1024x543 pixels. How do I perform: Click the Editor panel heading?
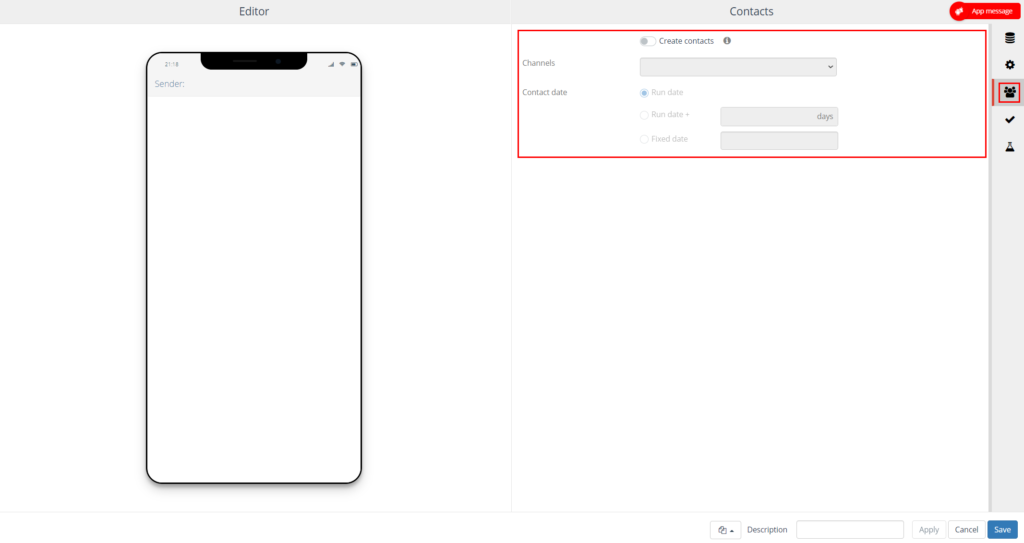pyautogui.click(x=254, y=11)
